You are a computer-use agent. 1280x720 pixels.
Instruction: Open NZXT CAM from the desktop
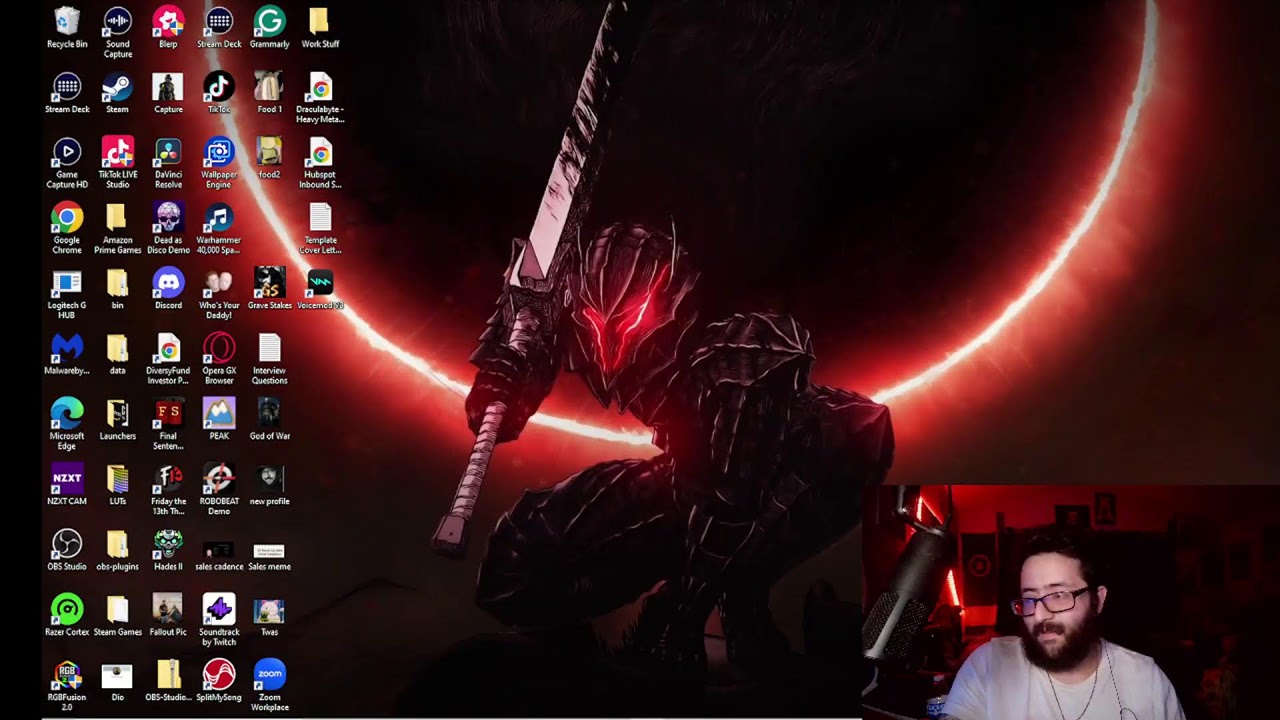coord(67,485)
